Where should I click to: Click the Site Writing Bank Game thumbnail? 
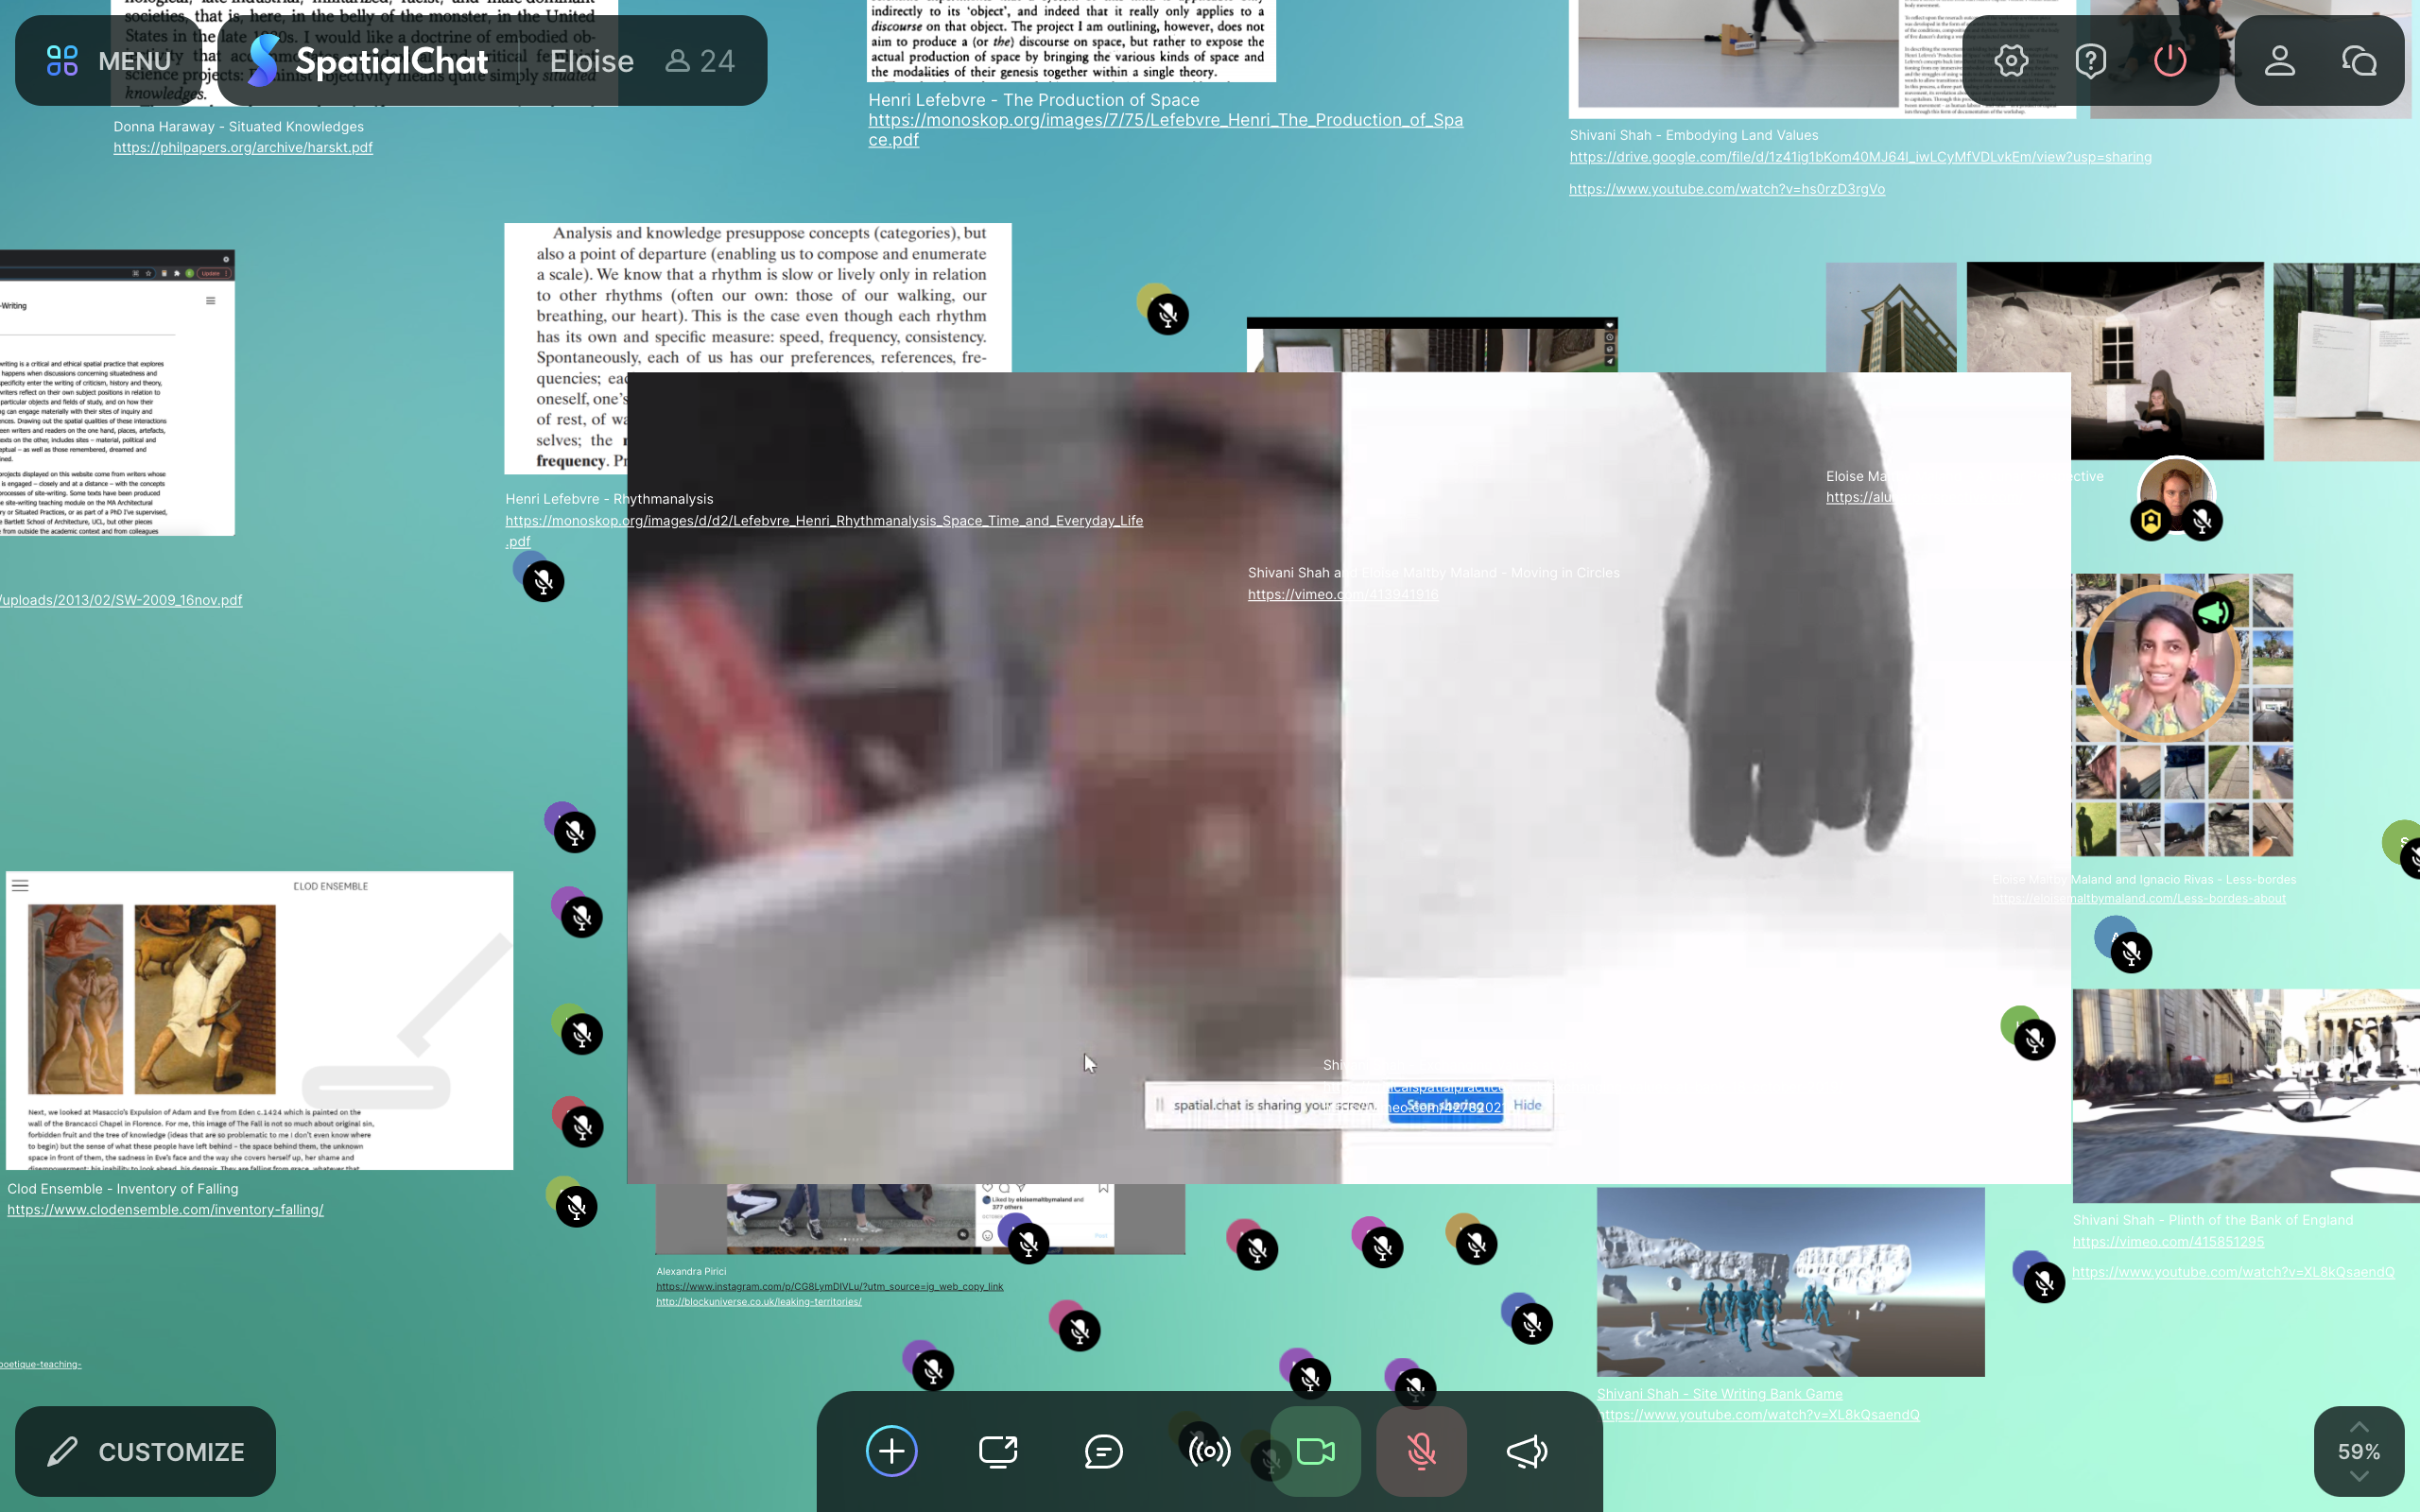point(1790,1281)
